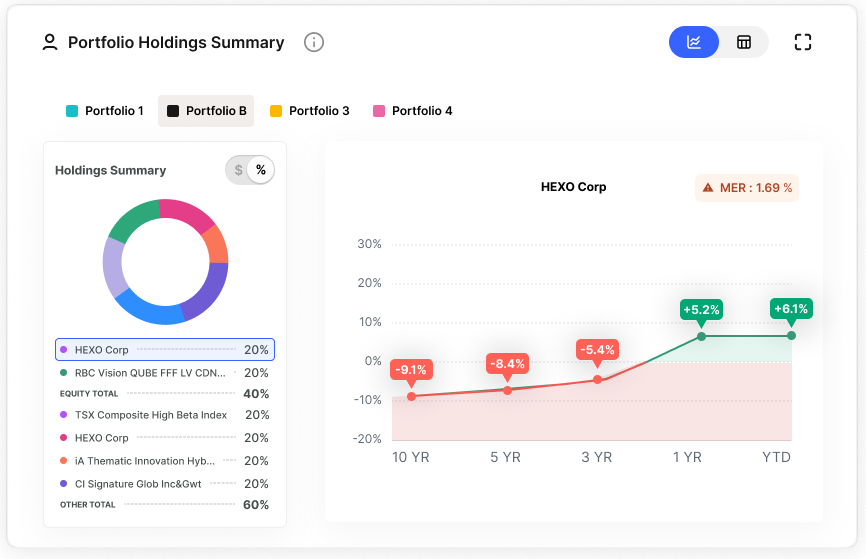Click the -5.4% value label
This screenshot has height=559, width=866.
tap(598, 350)
